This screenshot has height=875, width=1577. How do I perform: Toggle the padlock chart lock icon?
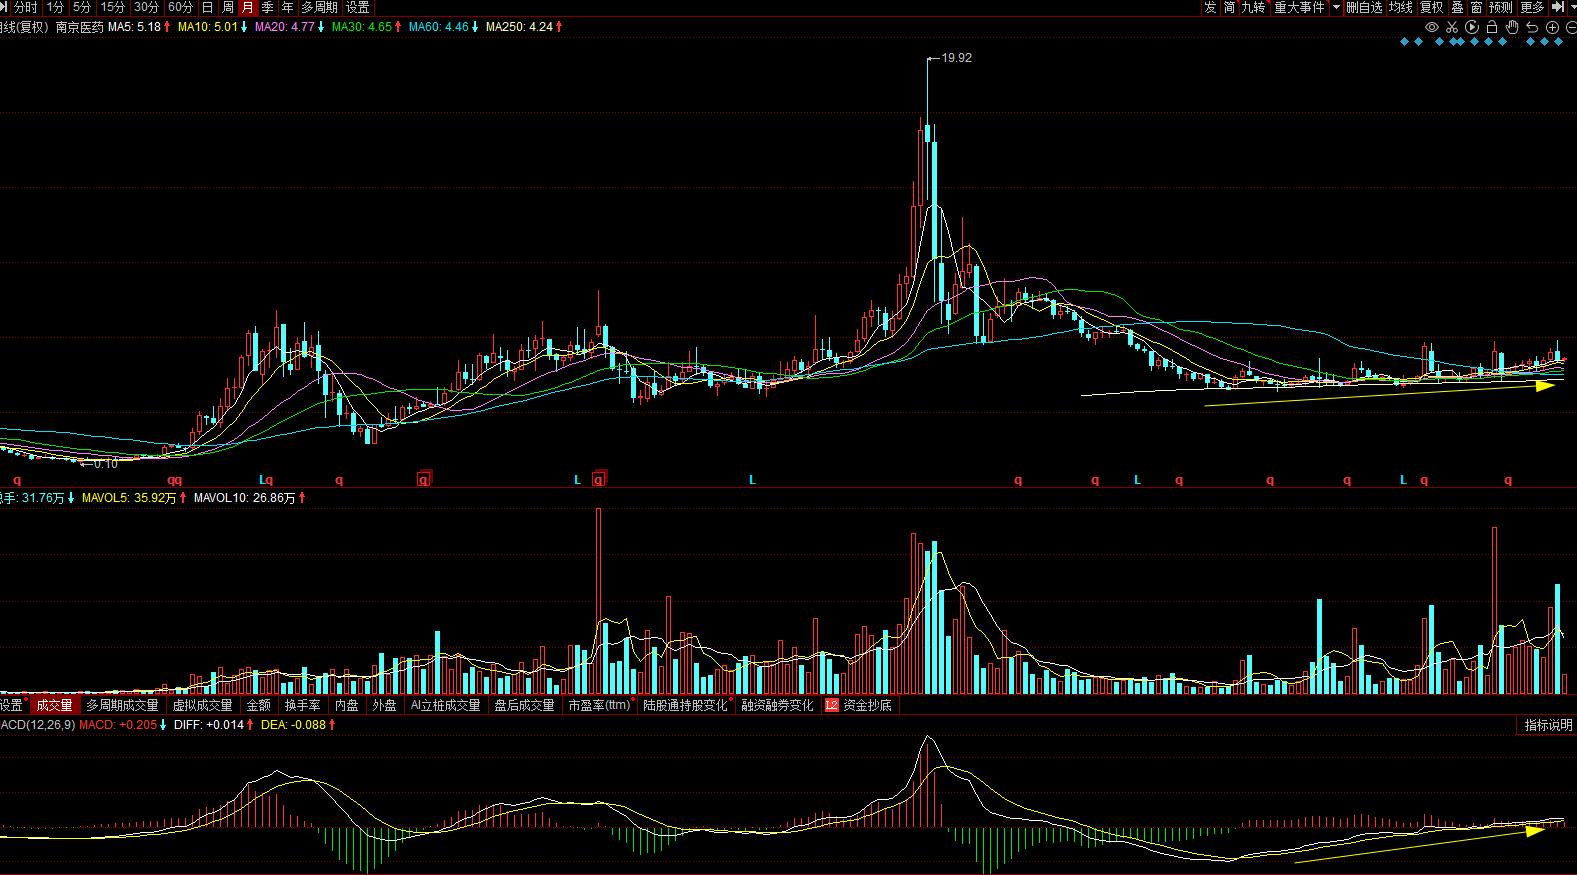tap(1492, 27)
